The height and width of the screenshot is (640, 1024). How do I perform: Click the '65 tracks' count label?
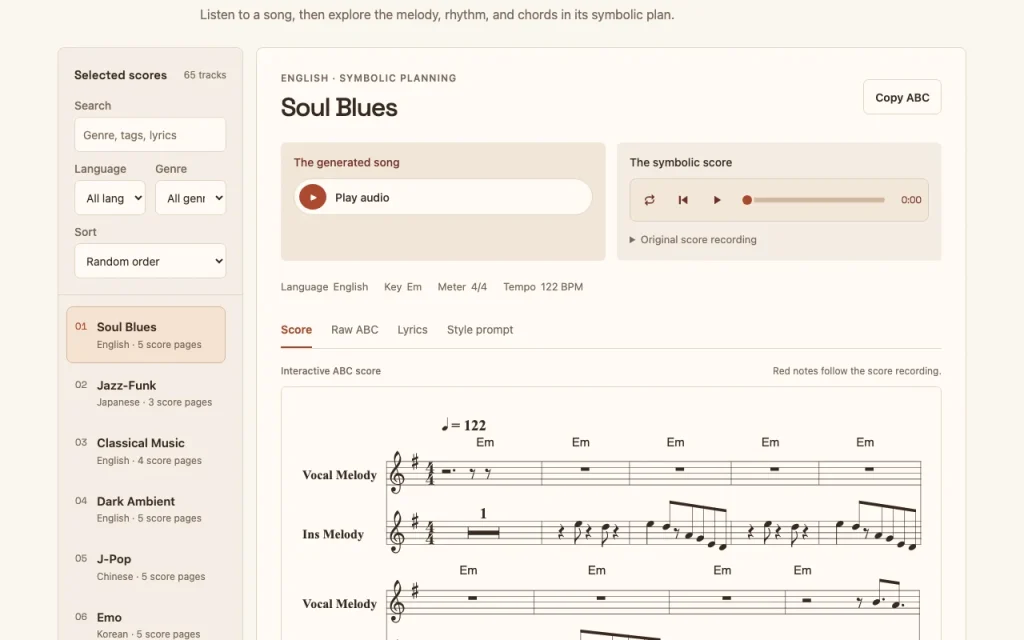[205, 75]
